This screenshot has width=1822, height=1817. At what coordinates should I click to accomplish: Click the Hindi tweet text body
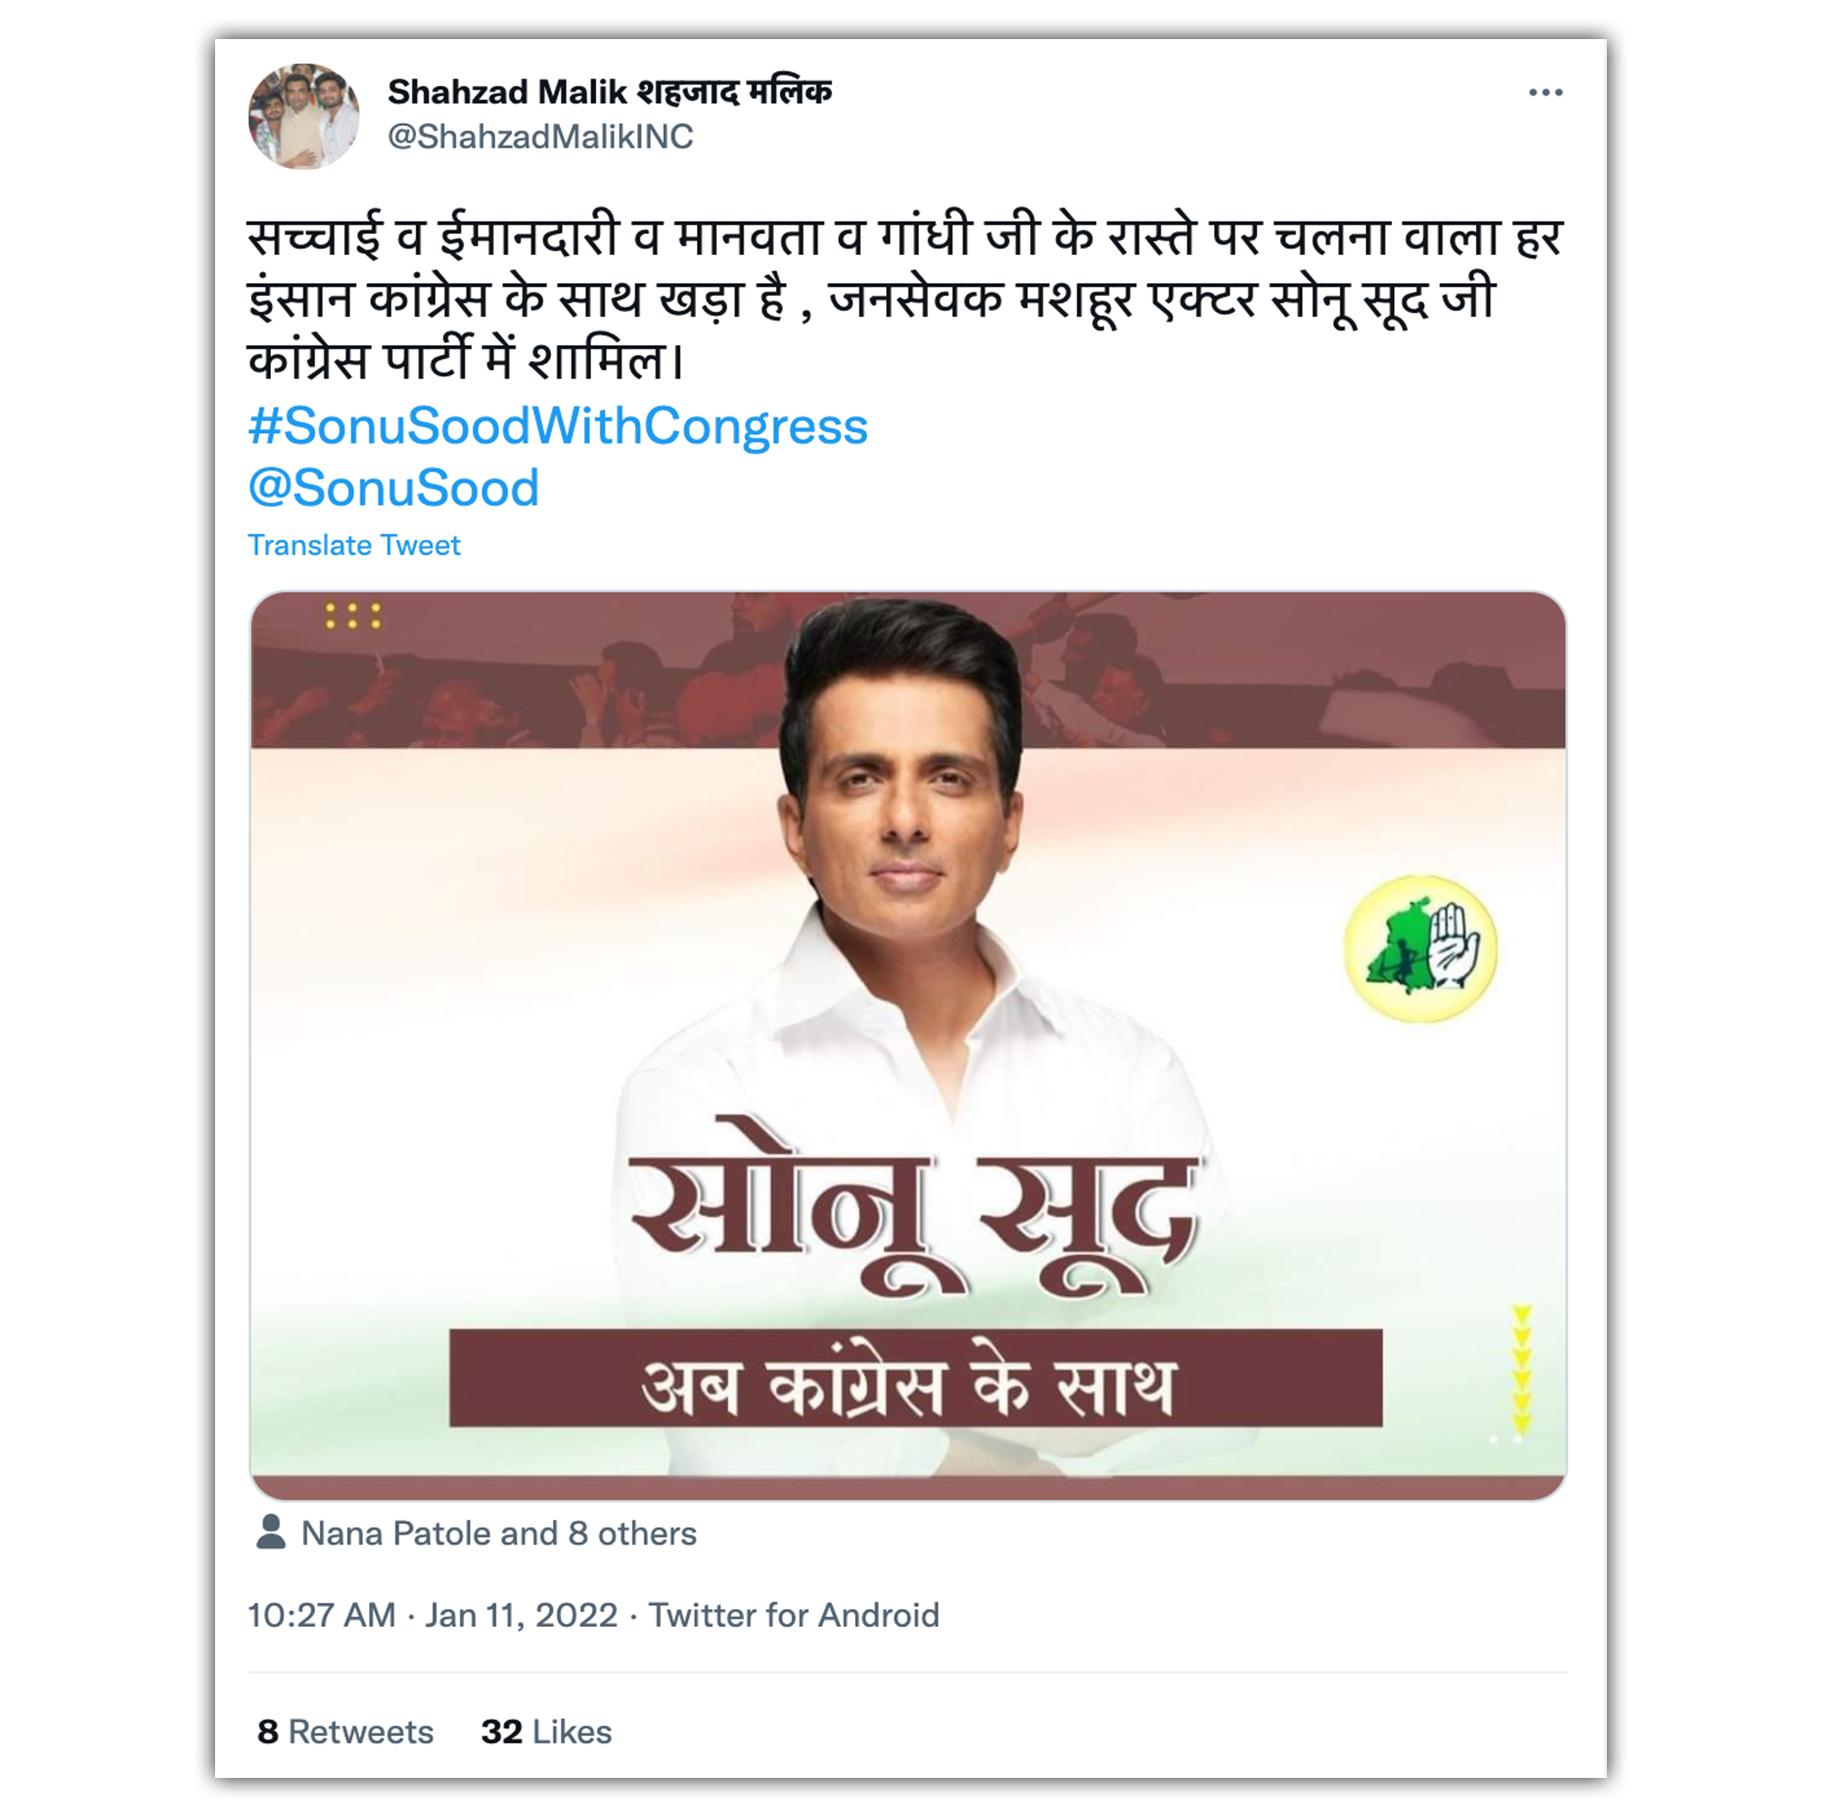(x=905, y=298)
